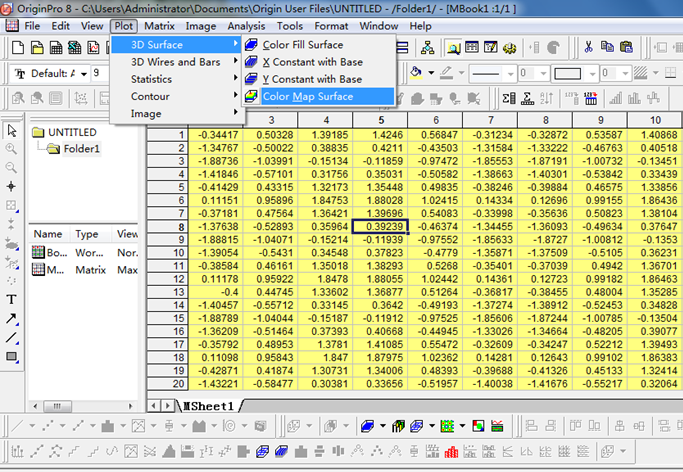Click row header 12
The image size is (683, 472).
pos(168,279)
